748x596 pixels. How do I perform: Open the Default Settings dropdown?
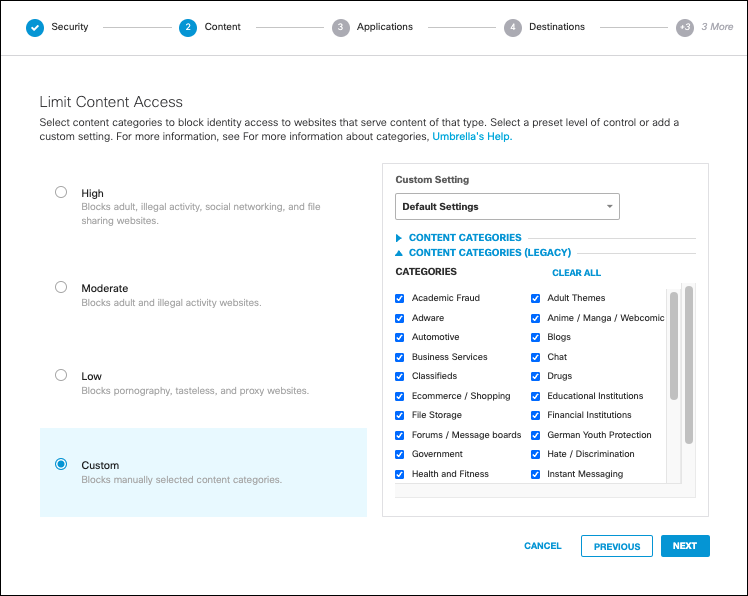507,207
